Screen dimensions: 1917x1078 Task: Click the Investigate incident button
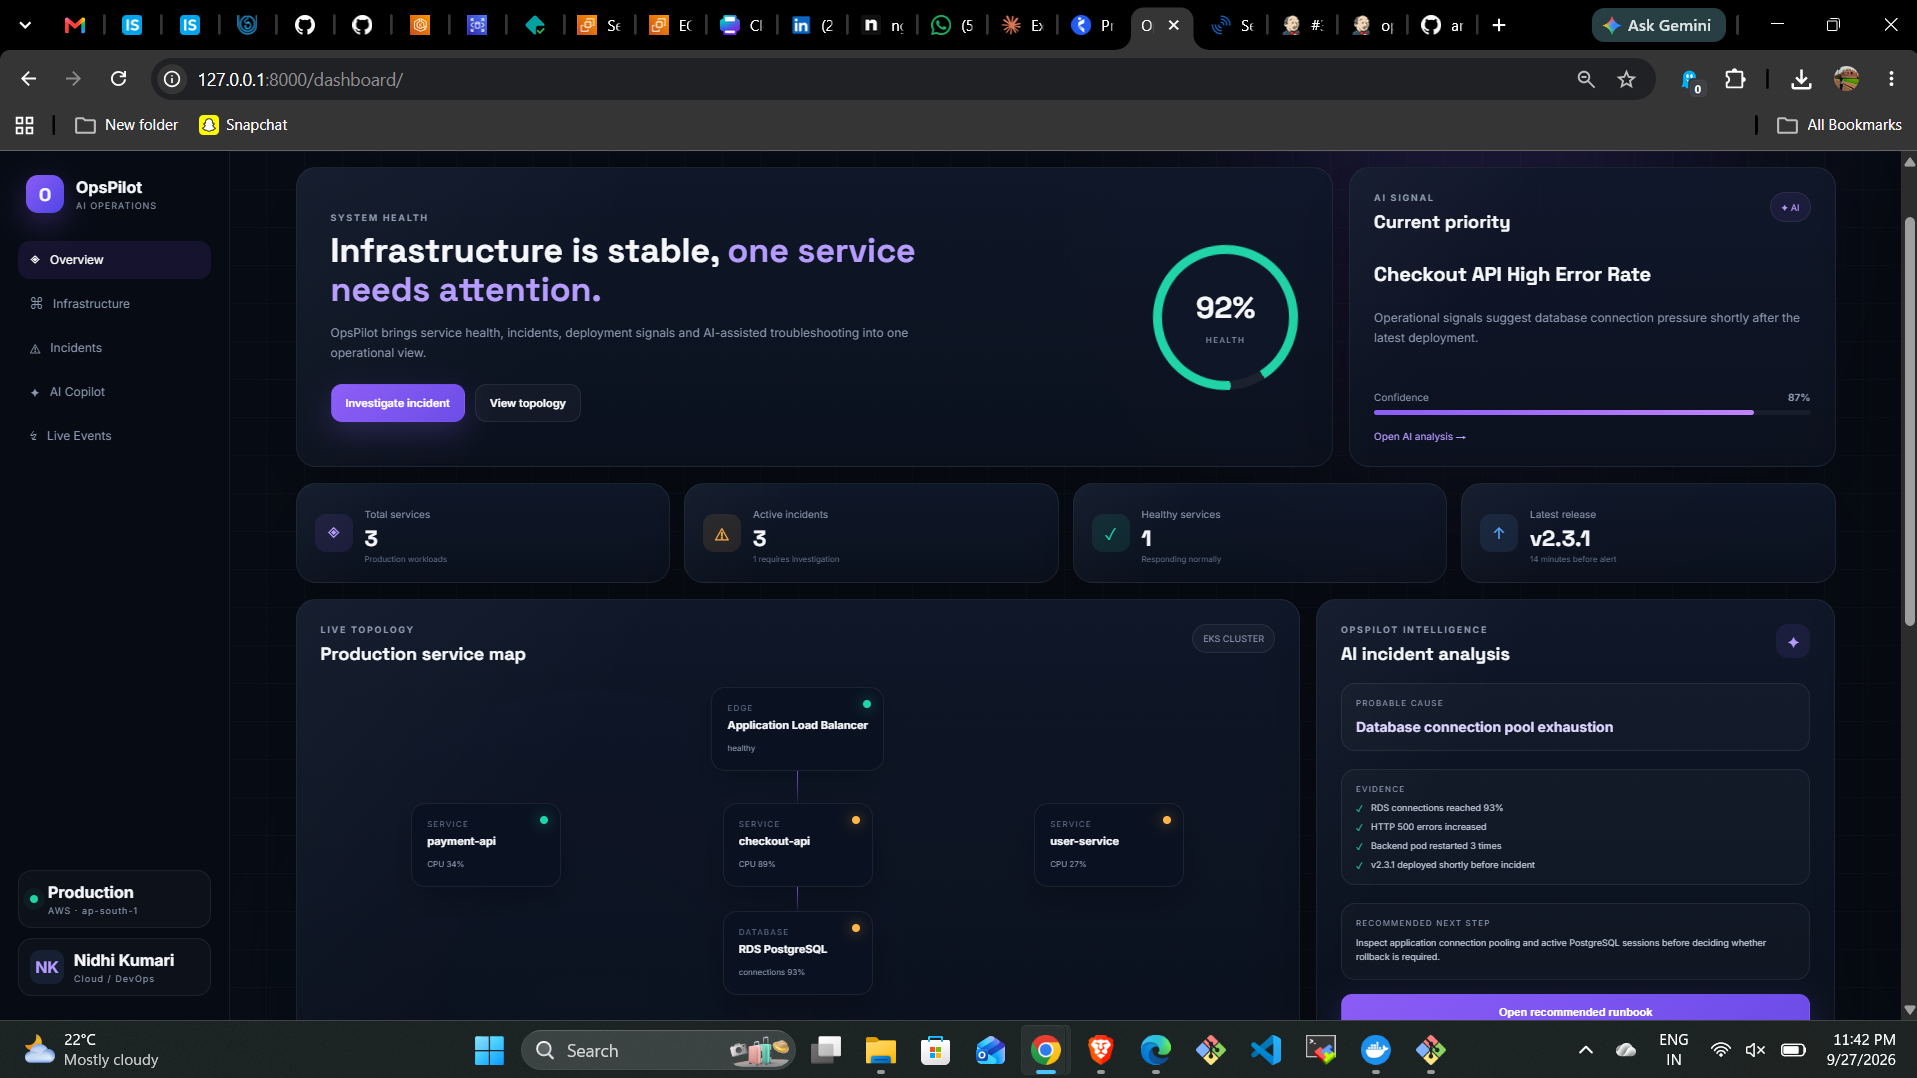pos(398,403)
